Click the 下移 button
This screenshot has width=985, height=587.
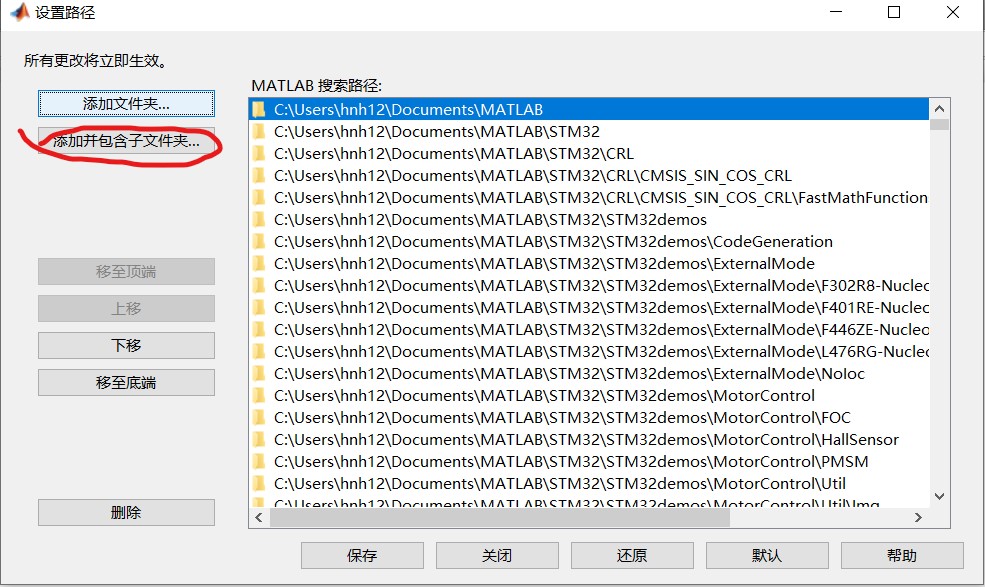[x=126, y=345]
